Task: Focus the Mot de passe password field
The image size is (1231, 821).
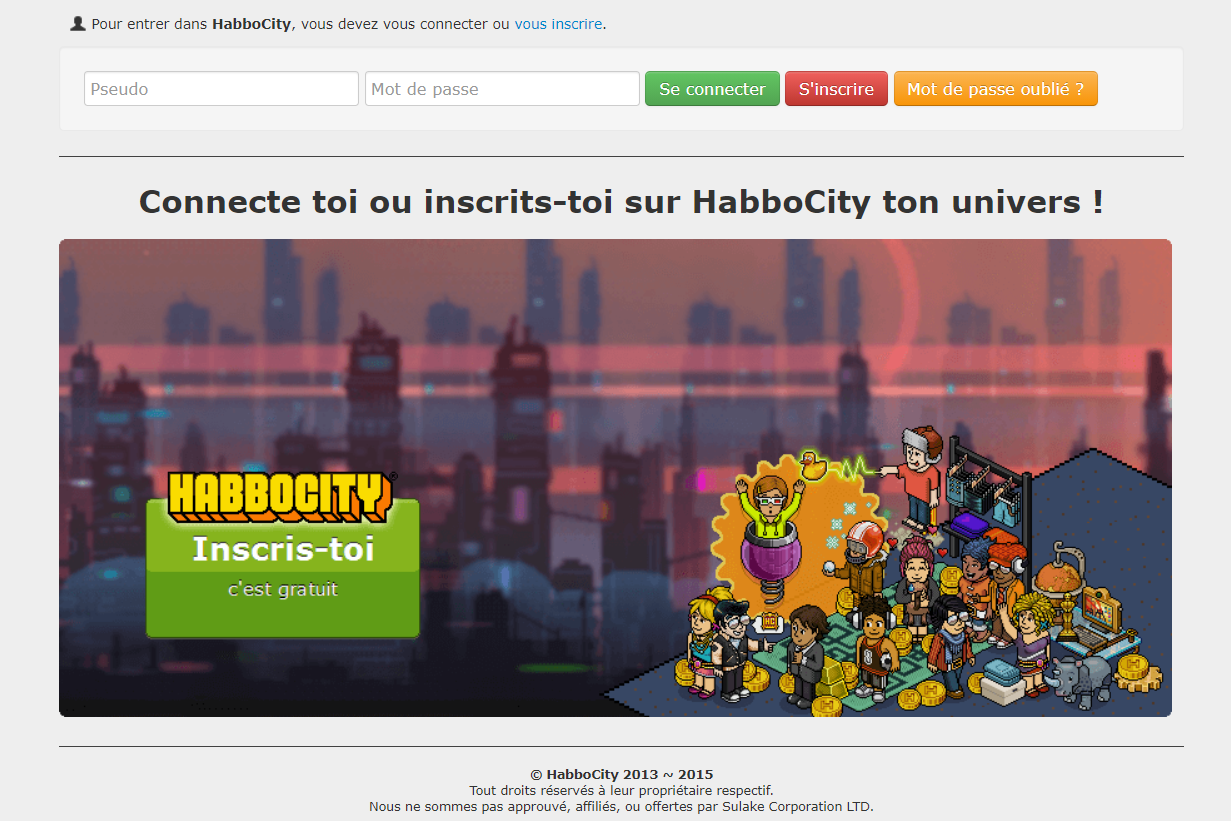Action: [502, 89]
